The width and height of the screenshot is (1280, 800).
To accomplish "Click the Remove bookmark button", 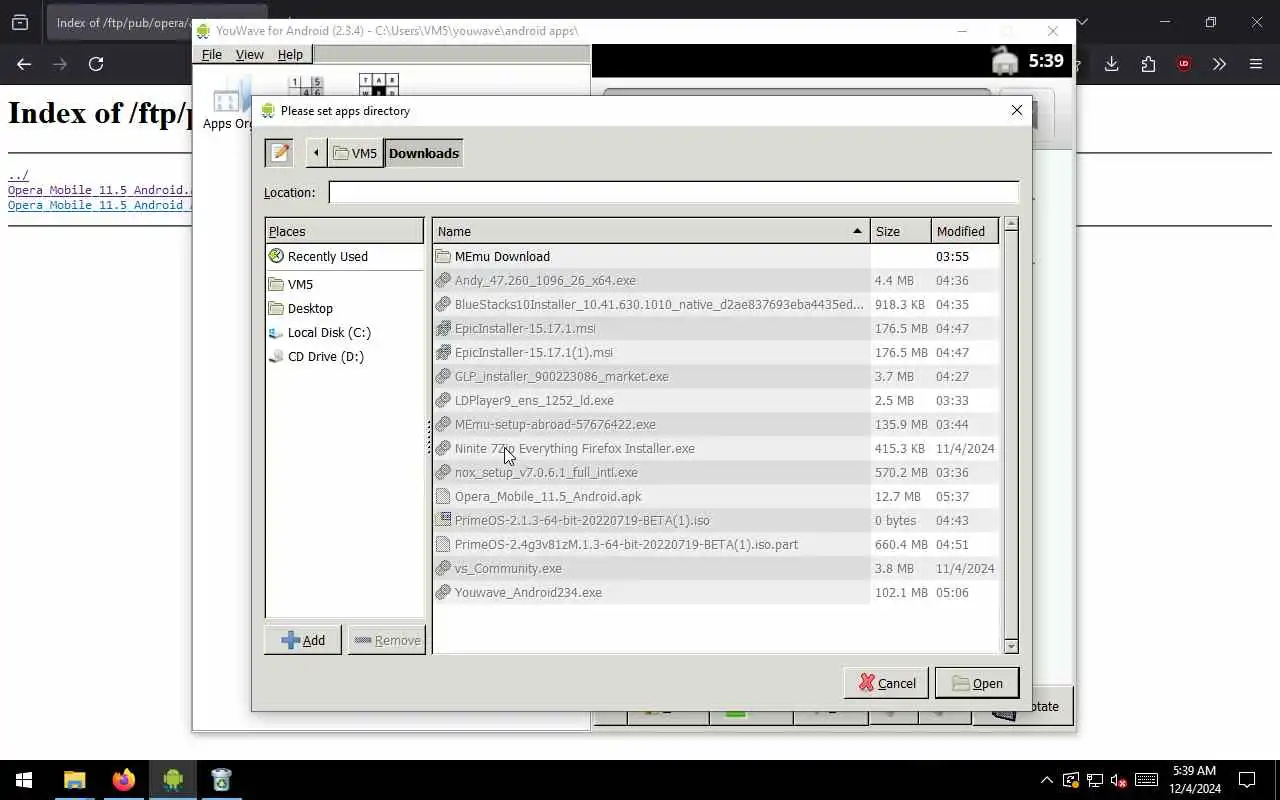I will click(386, 640).
